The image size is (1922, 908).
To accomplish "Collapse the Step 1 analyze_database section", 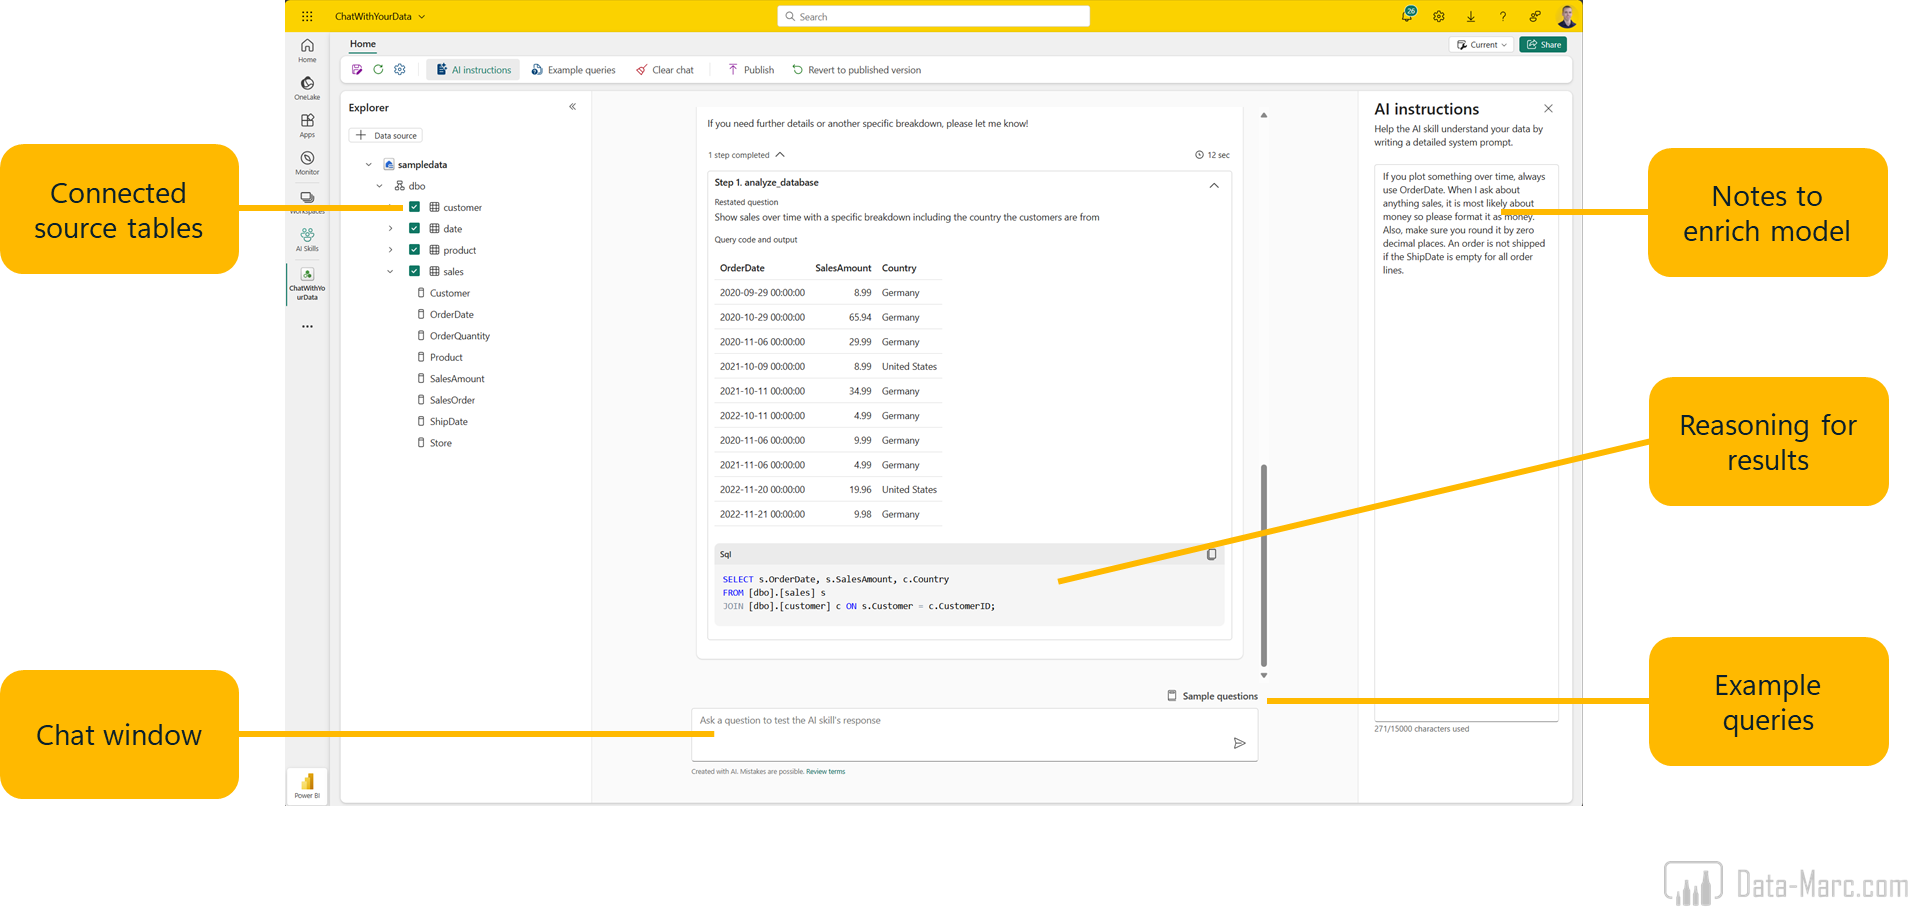I will click(1214, 185).
